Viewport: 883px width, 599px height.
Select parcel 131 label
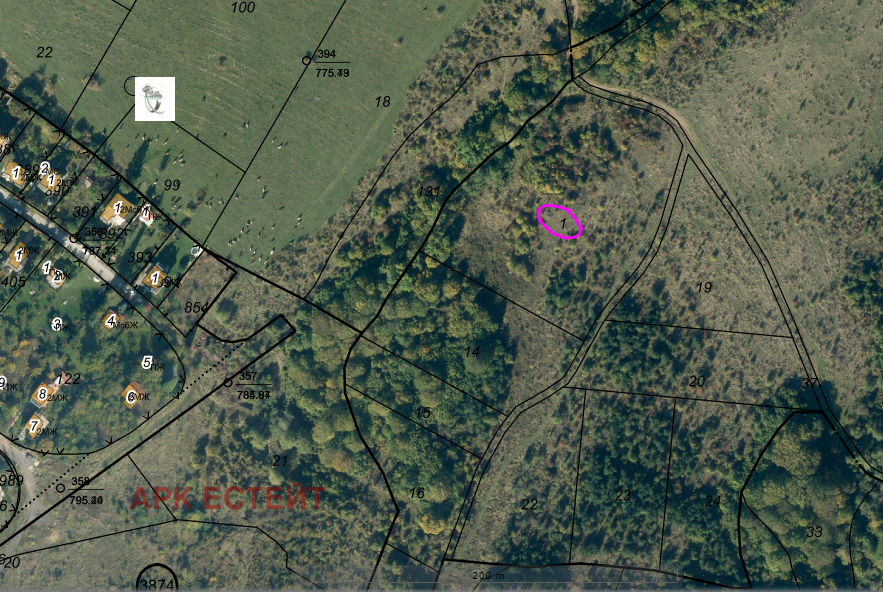click(x=429, y=191)
